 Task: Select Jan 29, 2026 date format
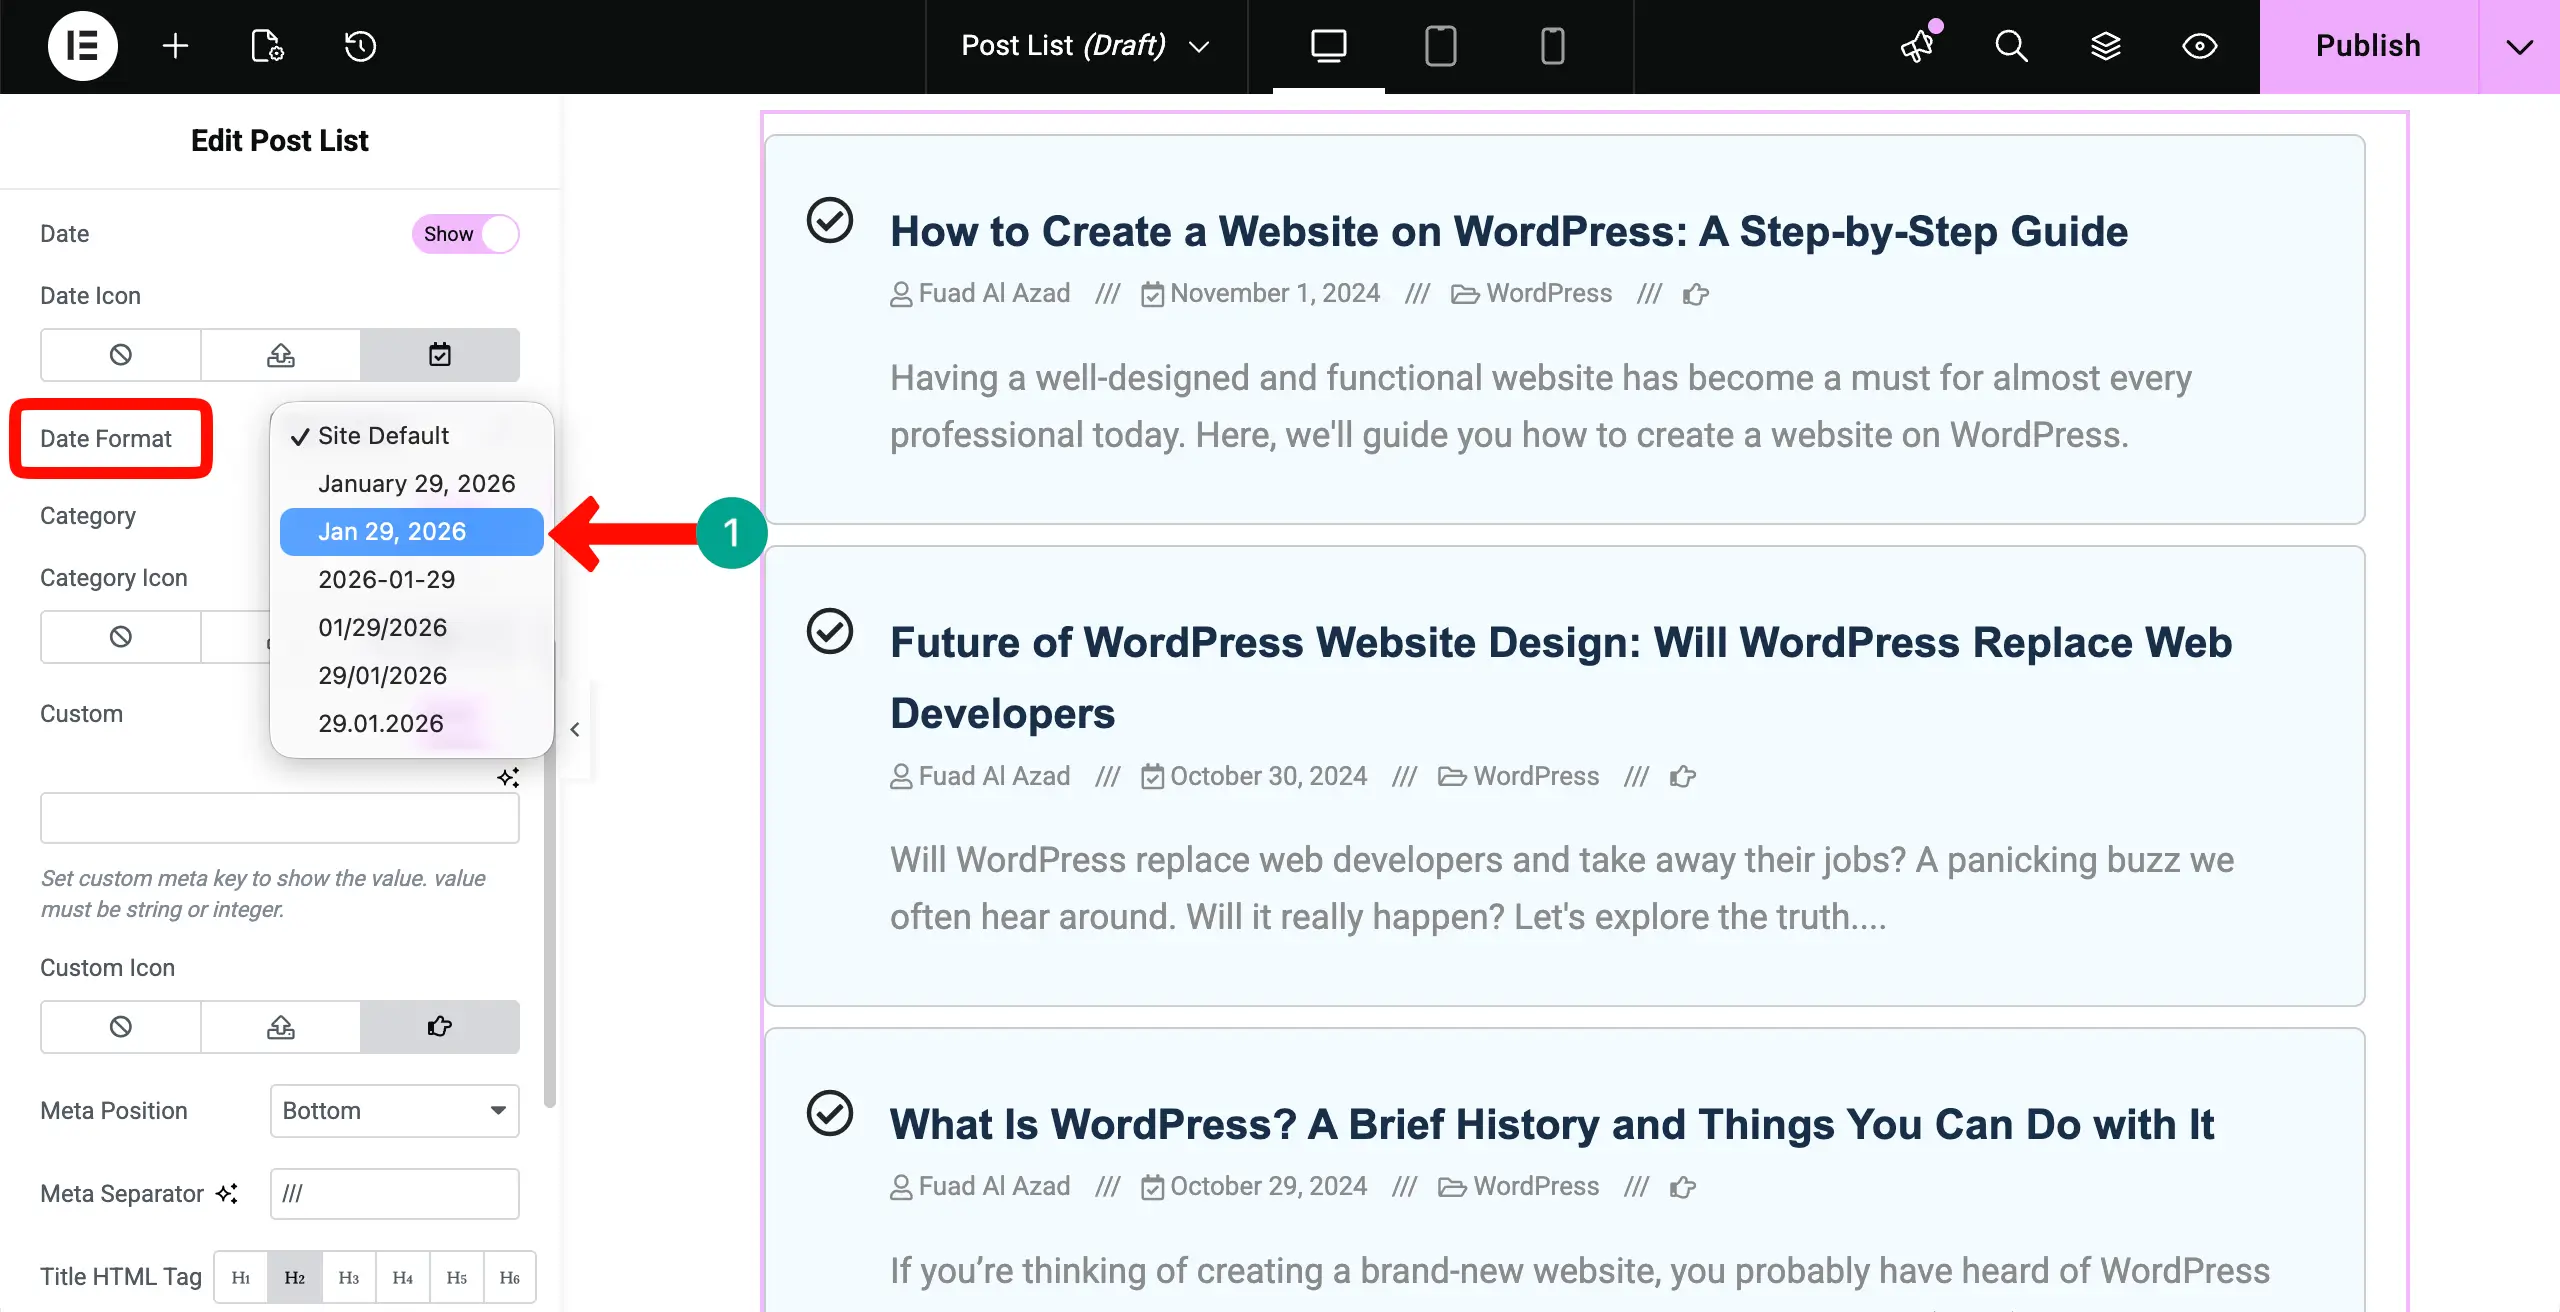click(392, 532)
